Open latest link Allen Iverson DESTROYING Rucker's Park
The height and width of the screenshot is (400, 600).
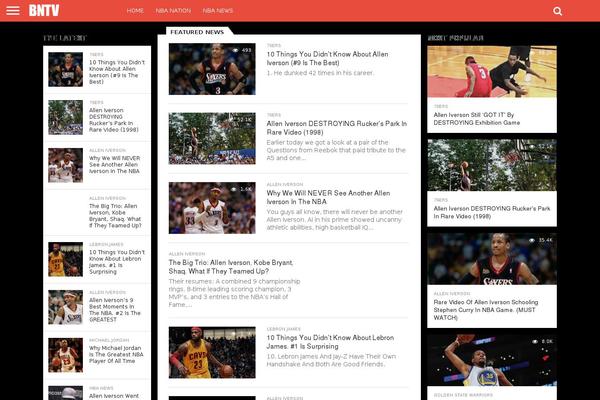[114, 120]
